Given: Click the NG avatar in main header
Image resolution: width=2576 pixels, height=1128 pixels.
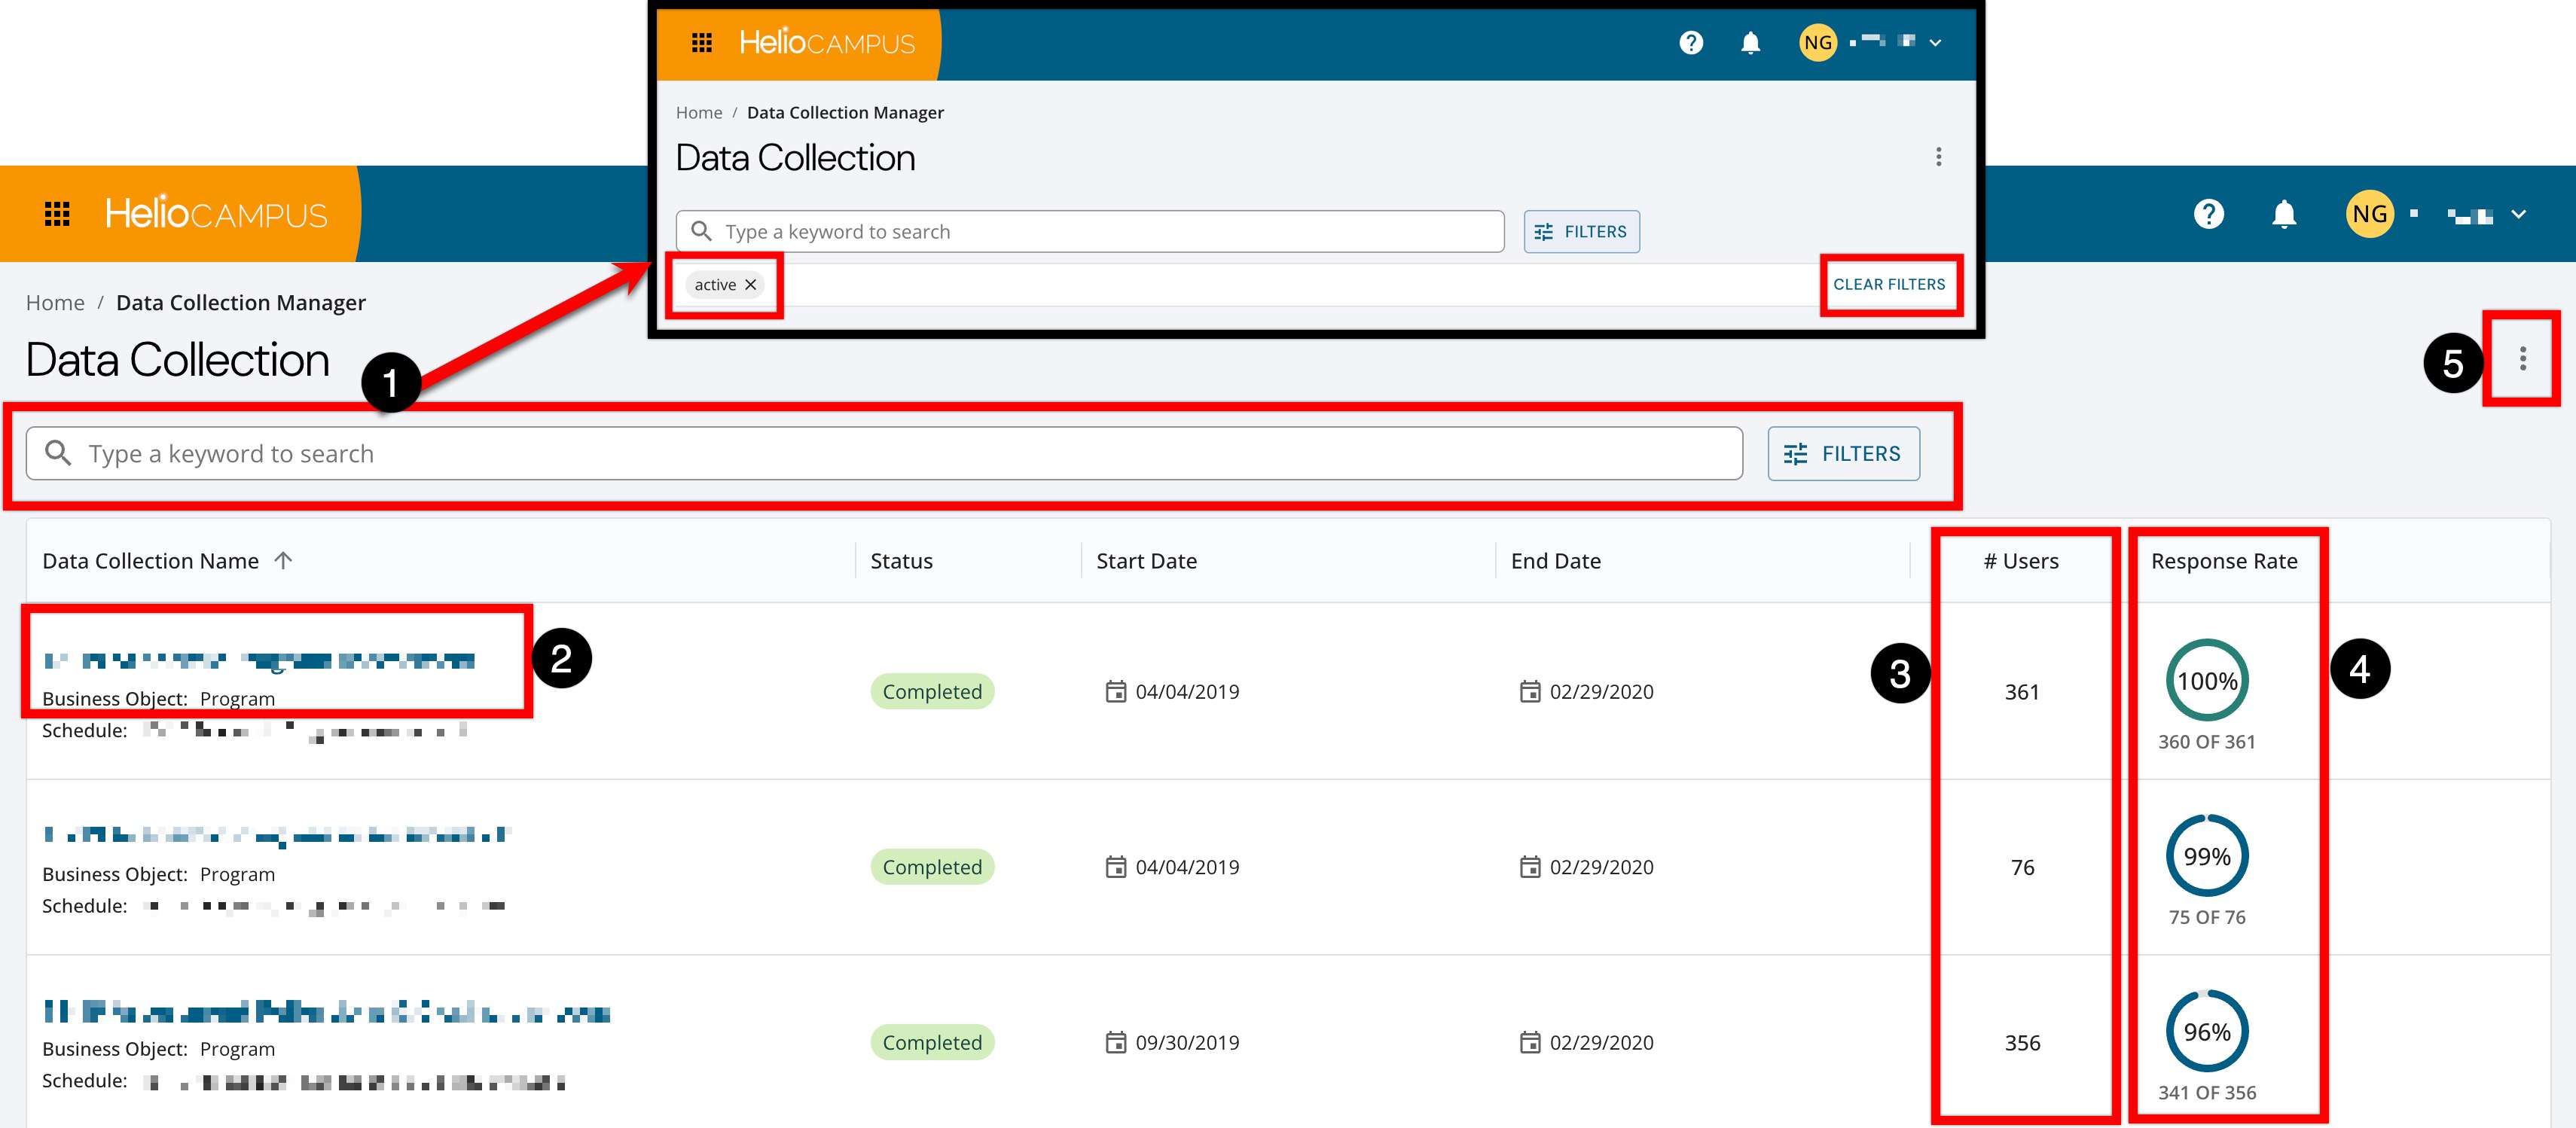Looking at the screenshot, I should [x=2369, y=214].
